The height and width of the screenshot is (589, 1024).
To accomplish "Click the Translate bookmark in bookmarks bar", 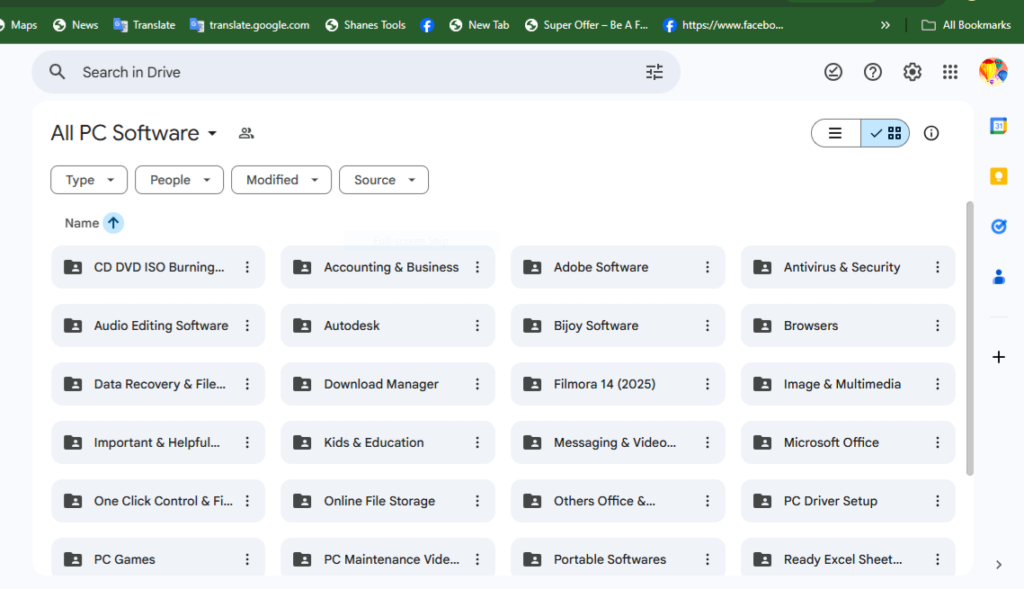I will coord(144,25).
